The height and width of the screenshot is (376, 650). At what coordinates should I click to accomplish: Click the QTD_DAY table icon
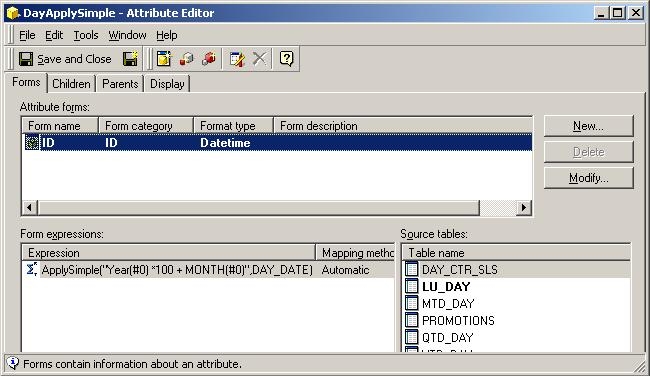(x=412, y=337)
